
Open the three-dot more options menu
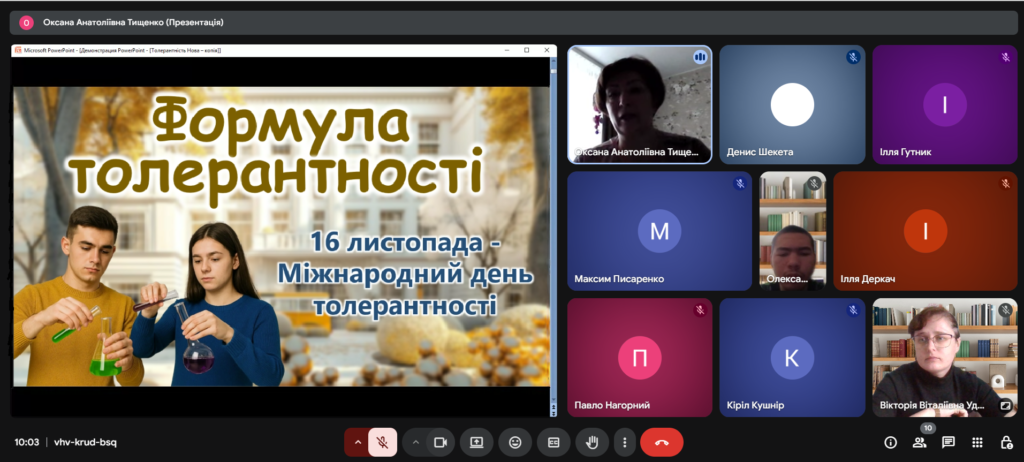pos(625,442)
